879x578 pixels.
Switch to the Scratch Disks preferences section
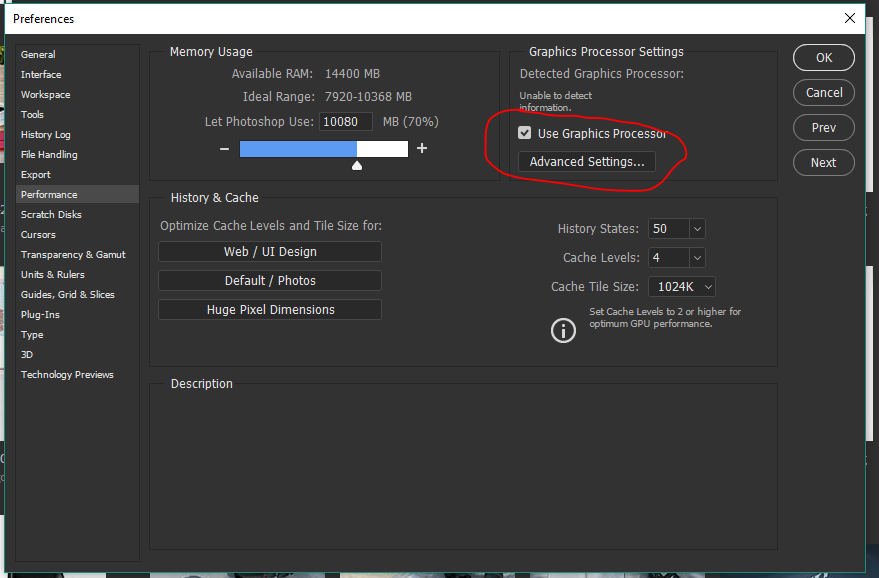point(53,214)
